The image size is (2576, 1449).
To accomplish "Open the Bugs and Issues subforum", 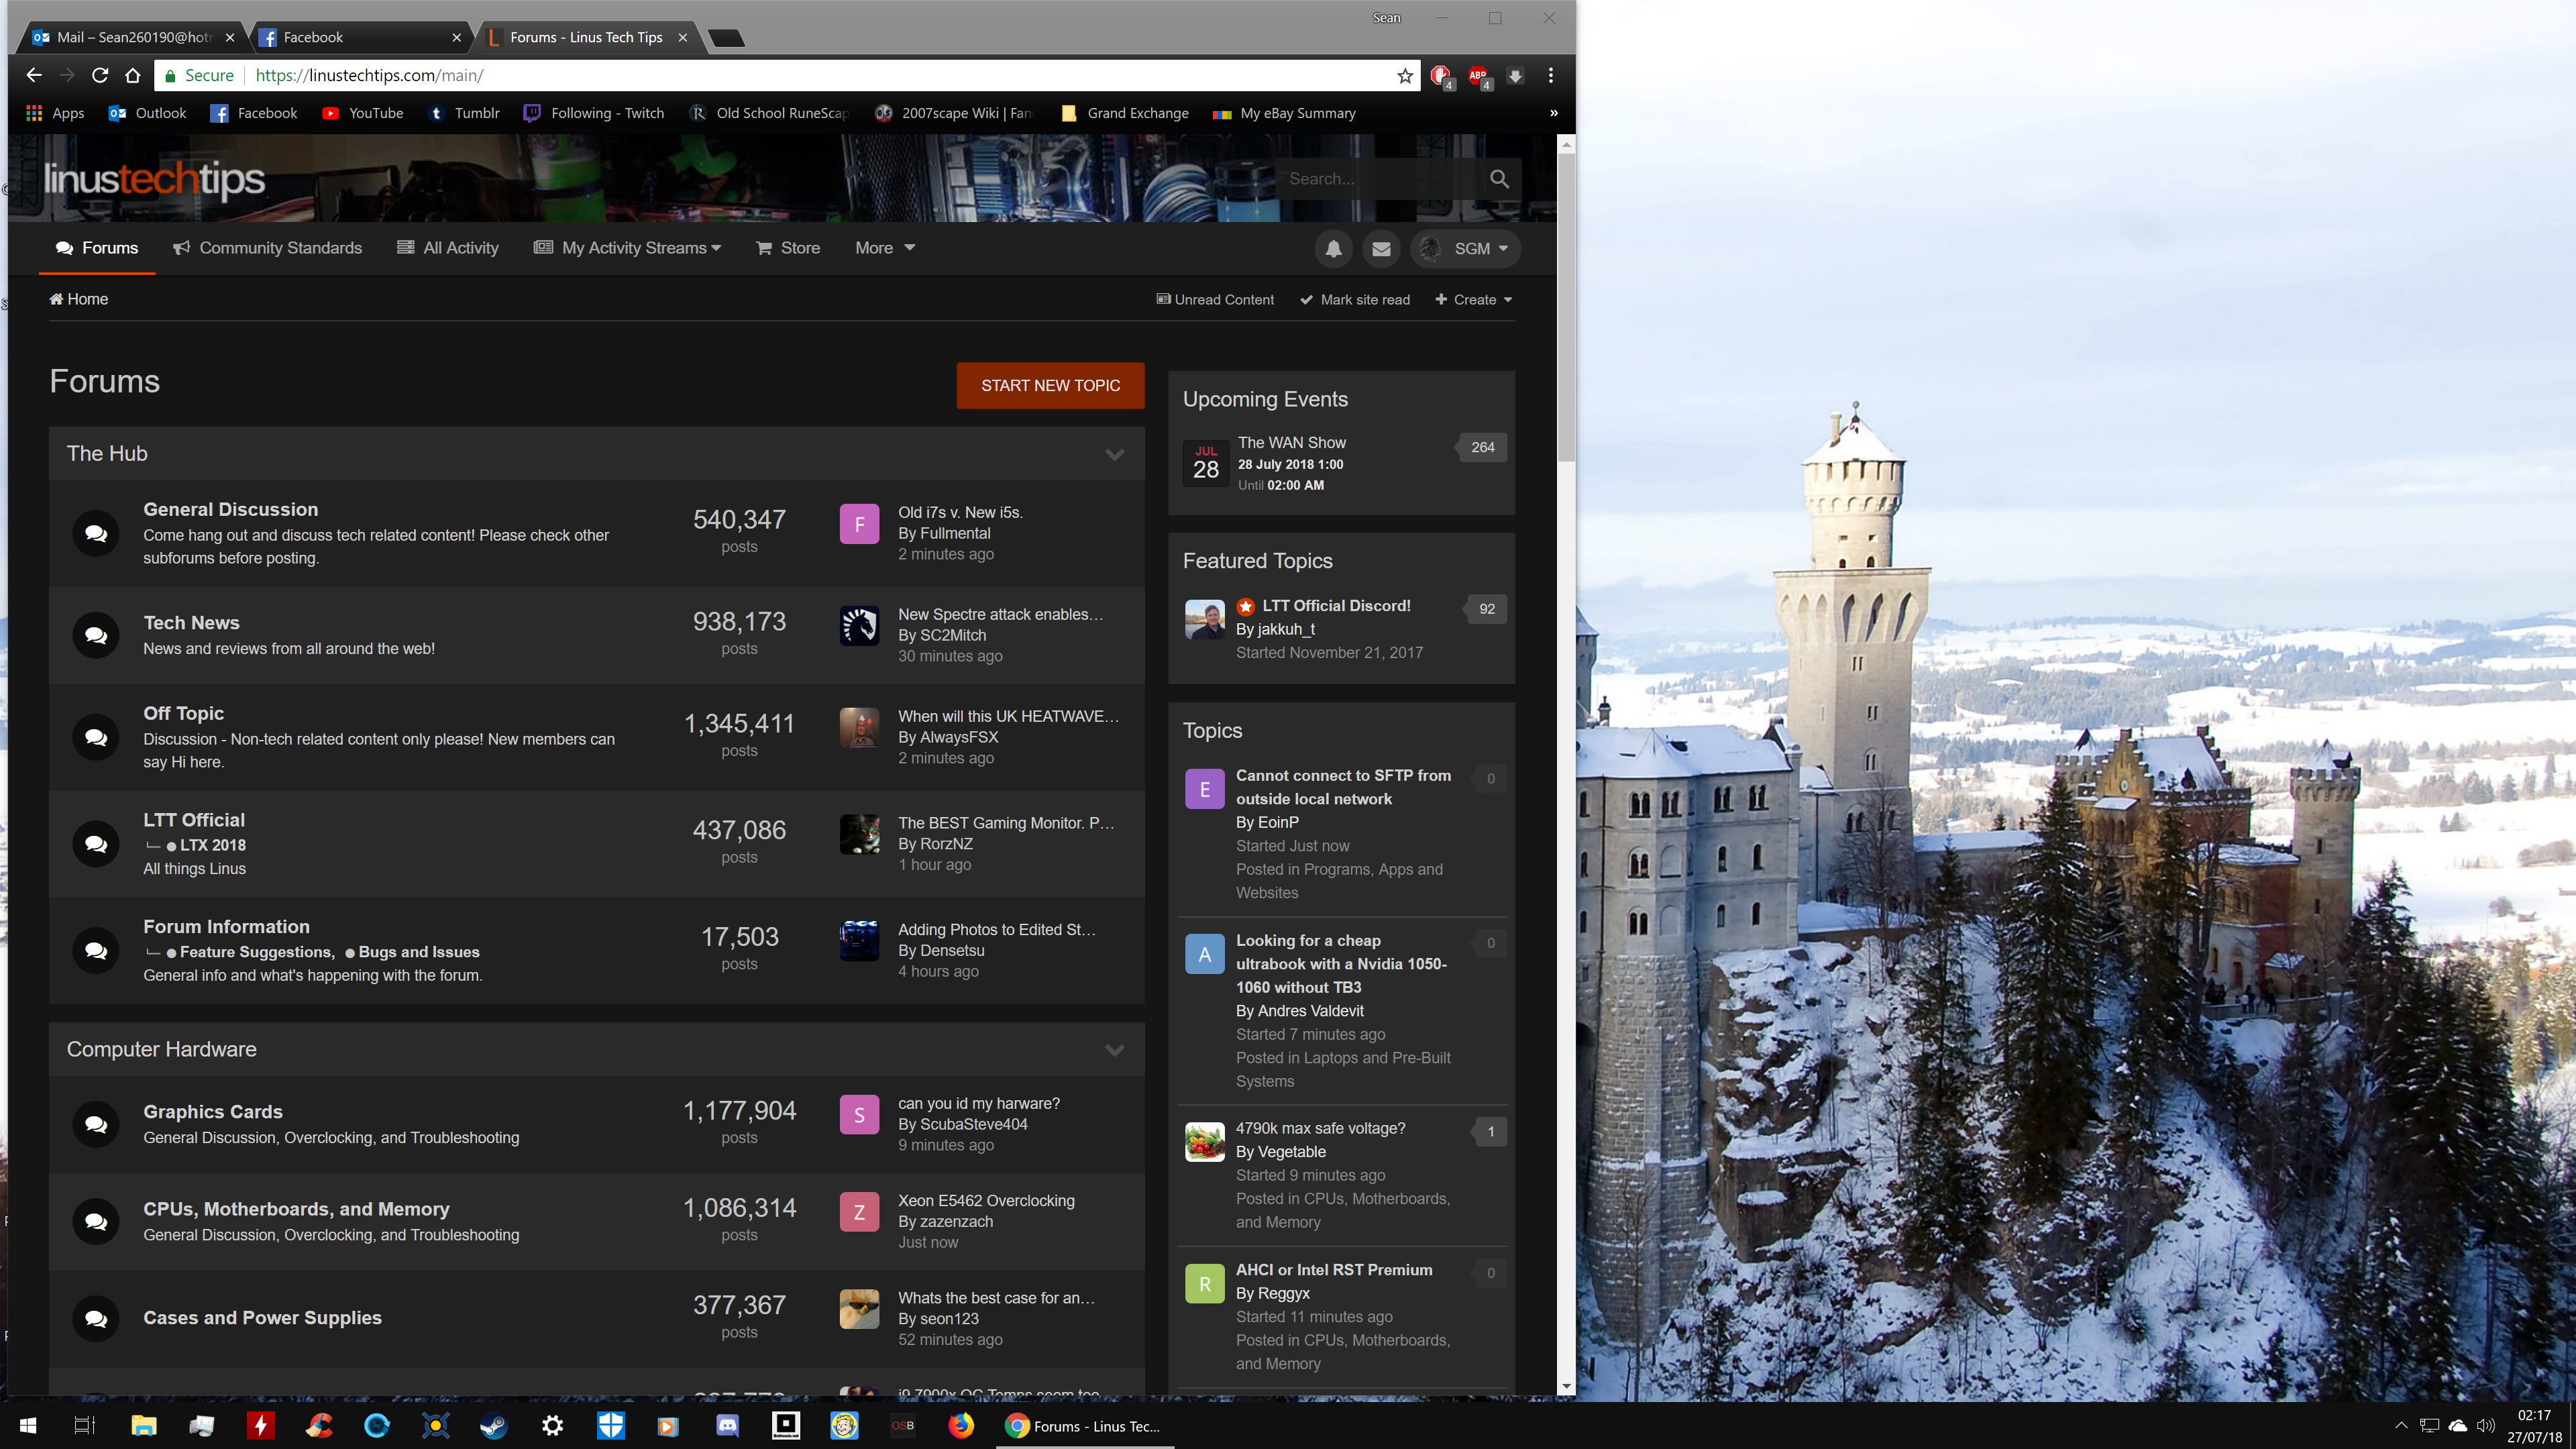I will click(419, 952).
